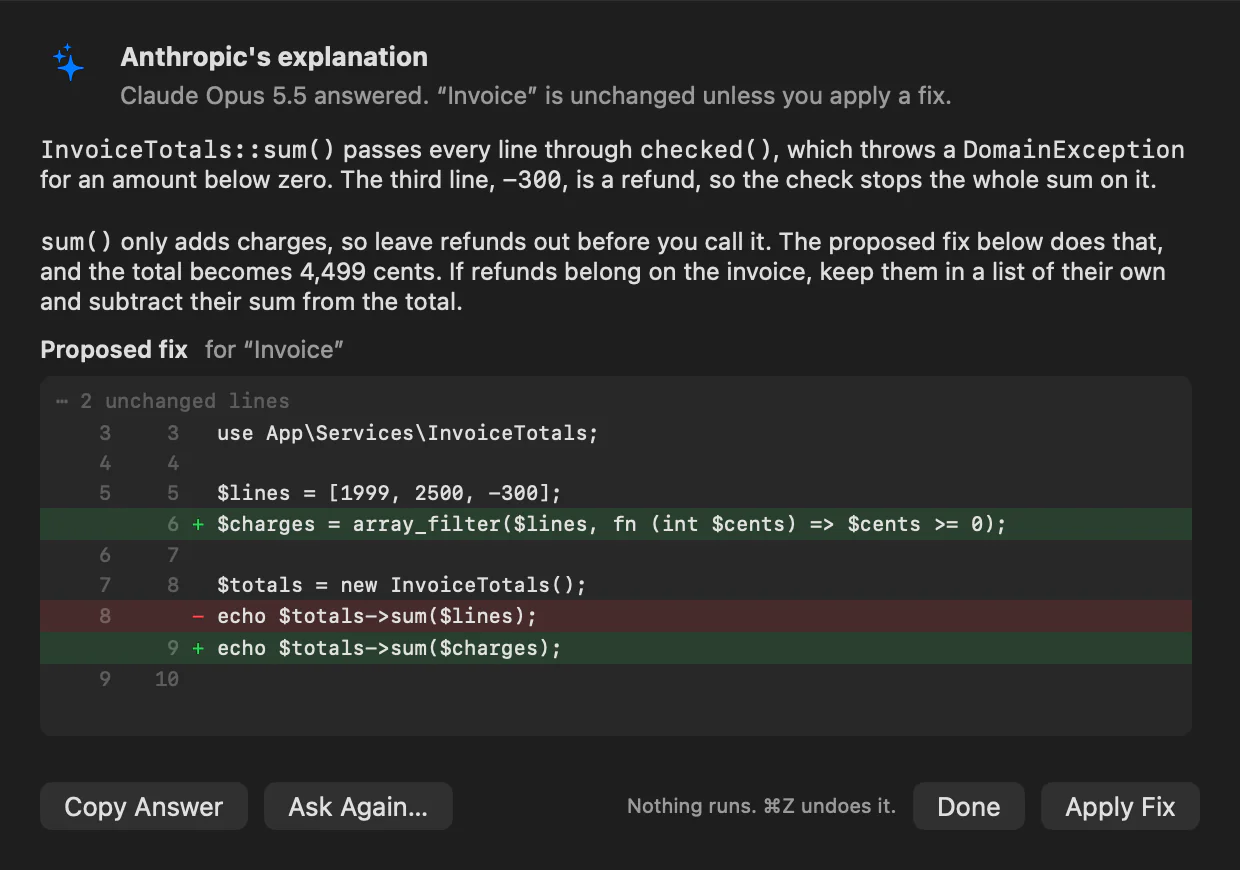Click the Done button
Screen dimensions: 1240x870
[x=969, y=807]
